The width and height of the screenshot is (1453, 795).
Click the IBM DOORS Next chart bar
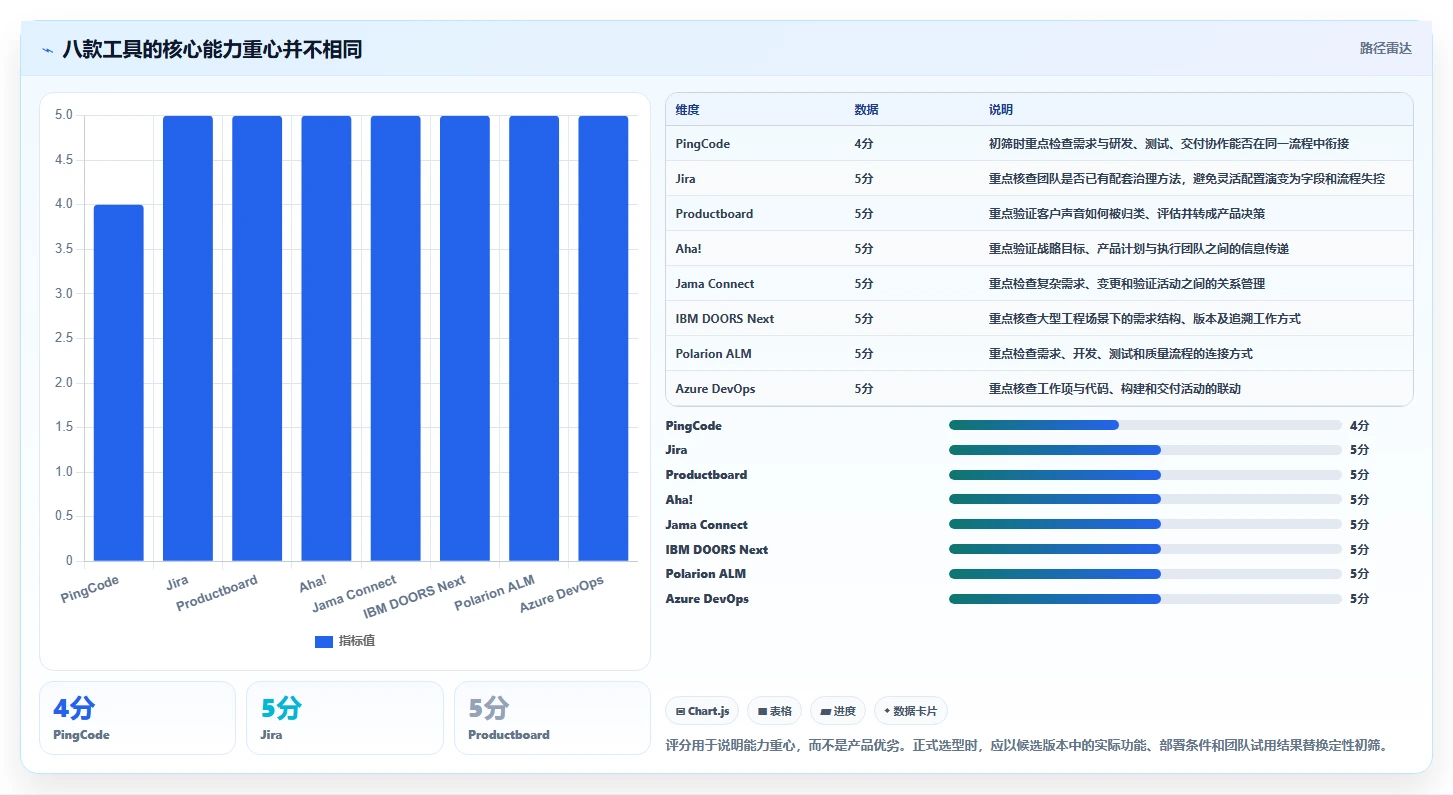point(465,338)
